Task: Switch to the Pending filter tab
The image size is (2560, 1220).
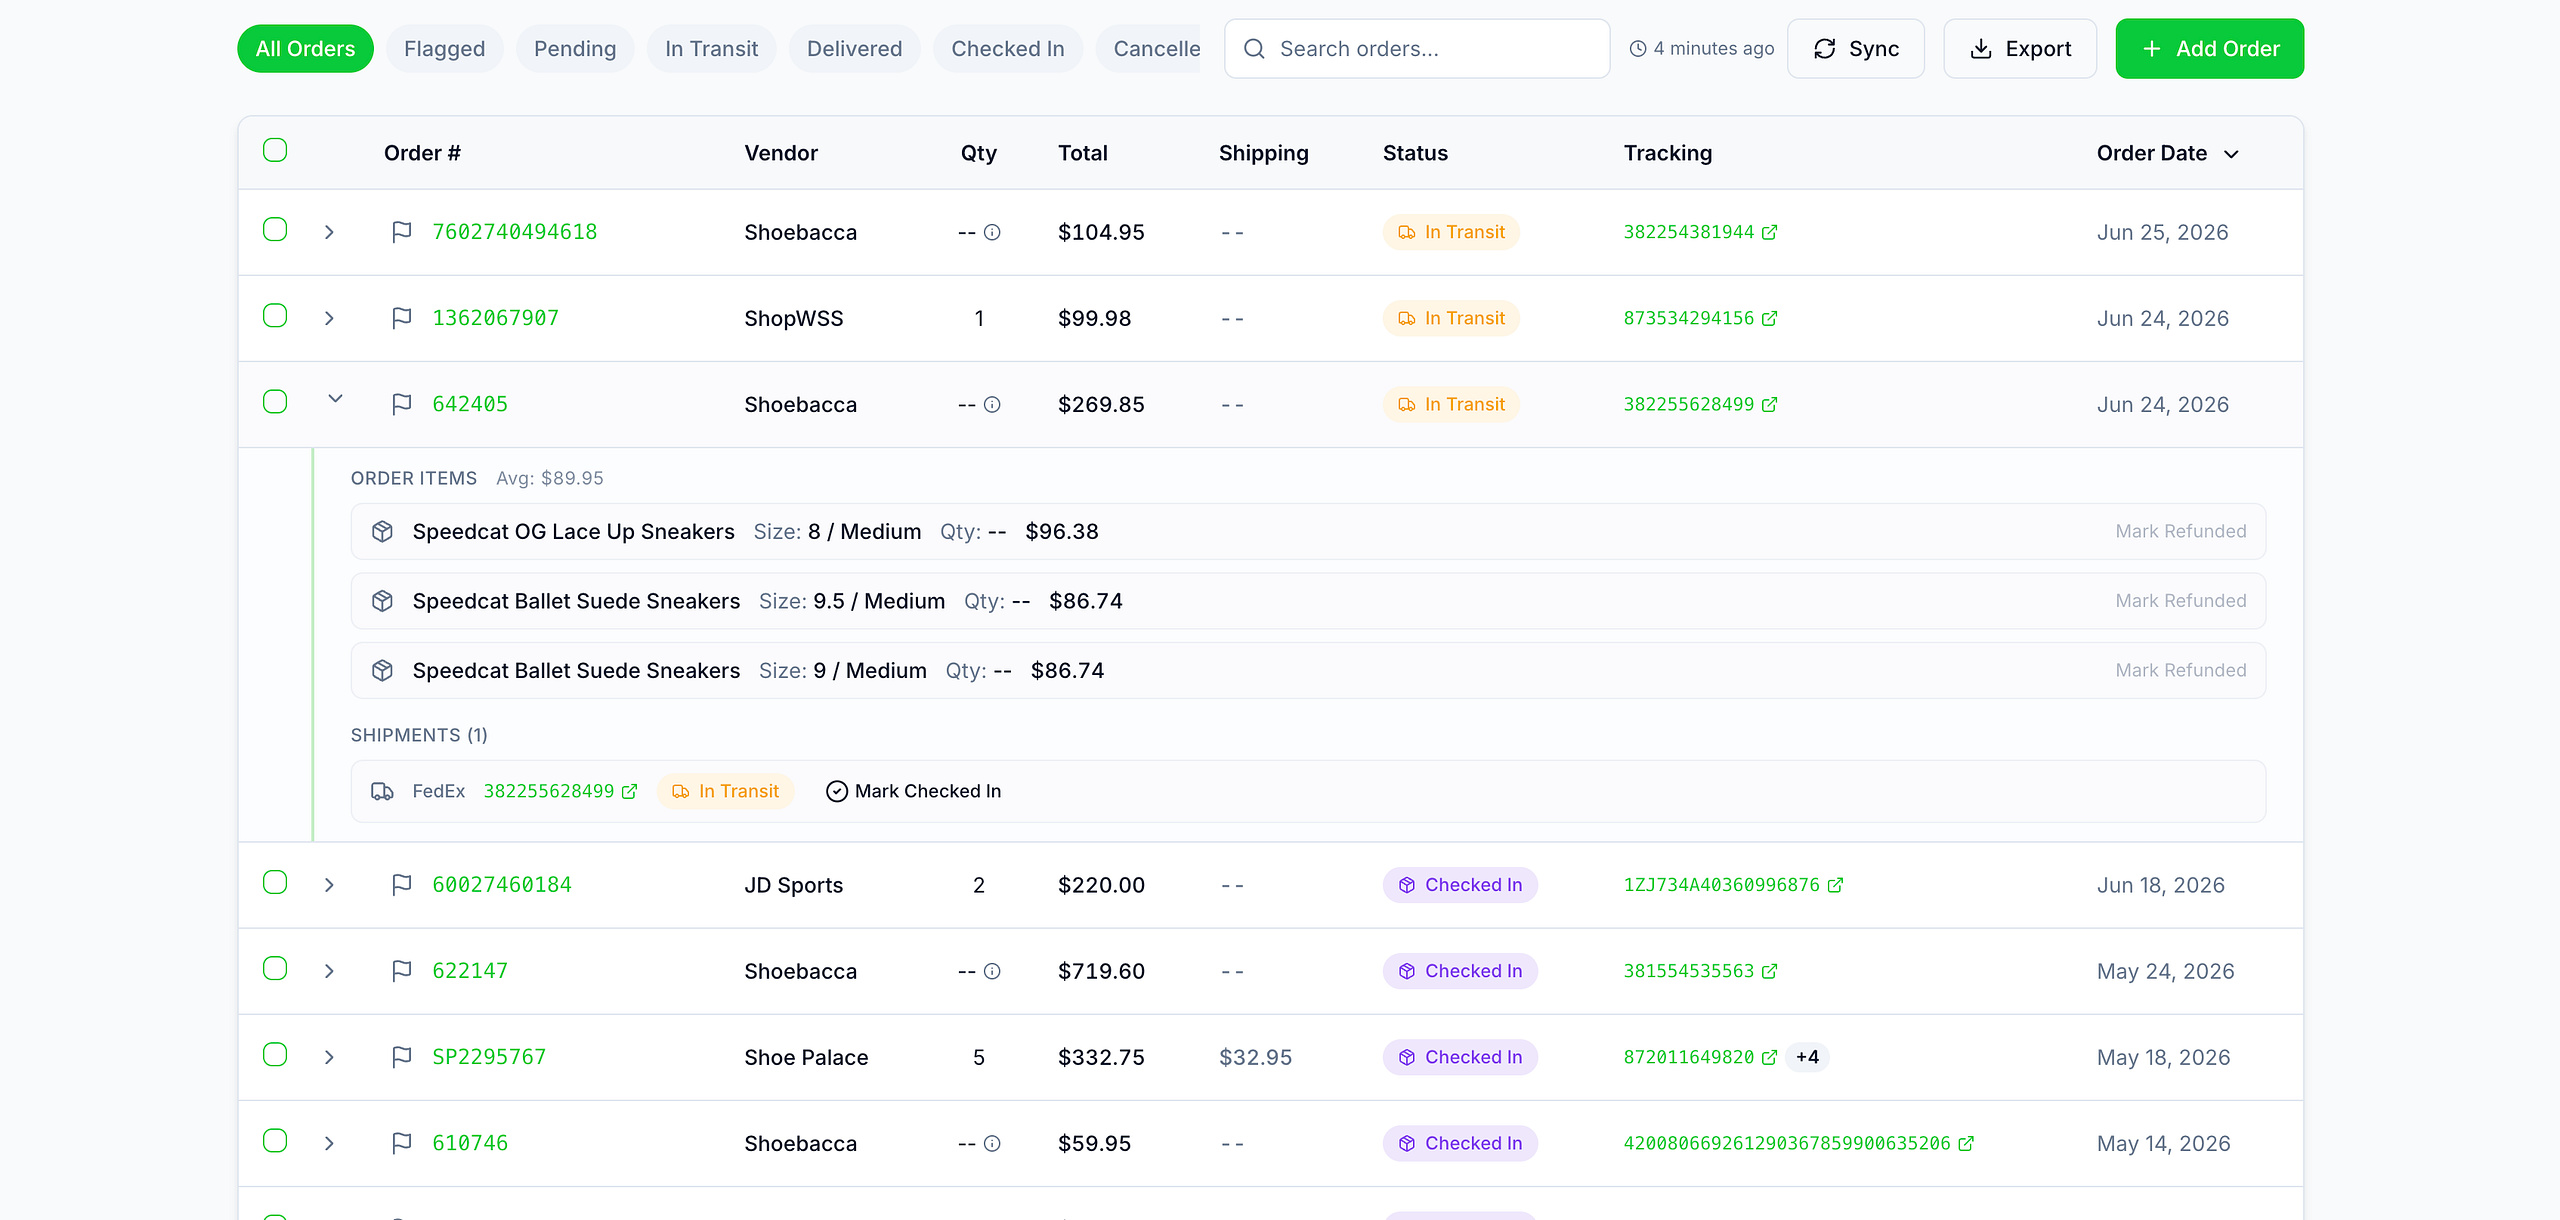Action: [574, 48]
